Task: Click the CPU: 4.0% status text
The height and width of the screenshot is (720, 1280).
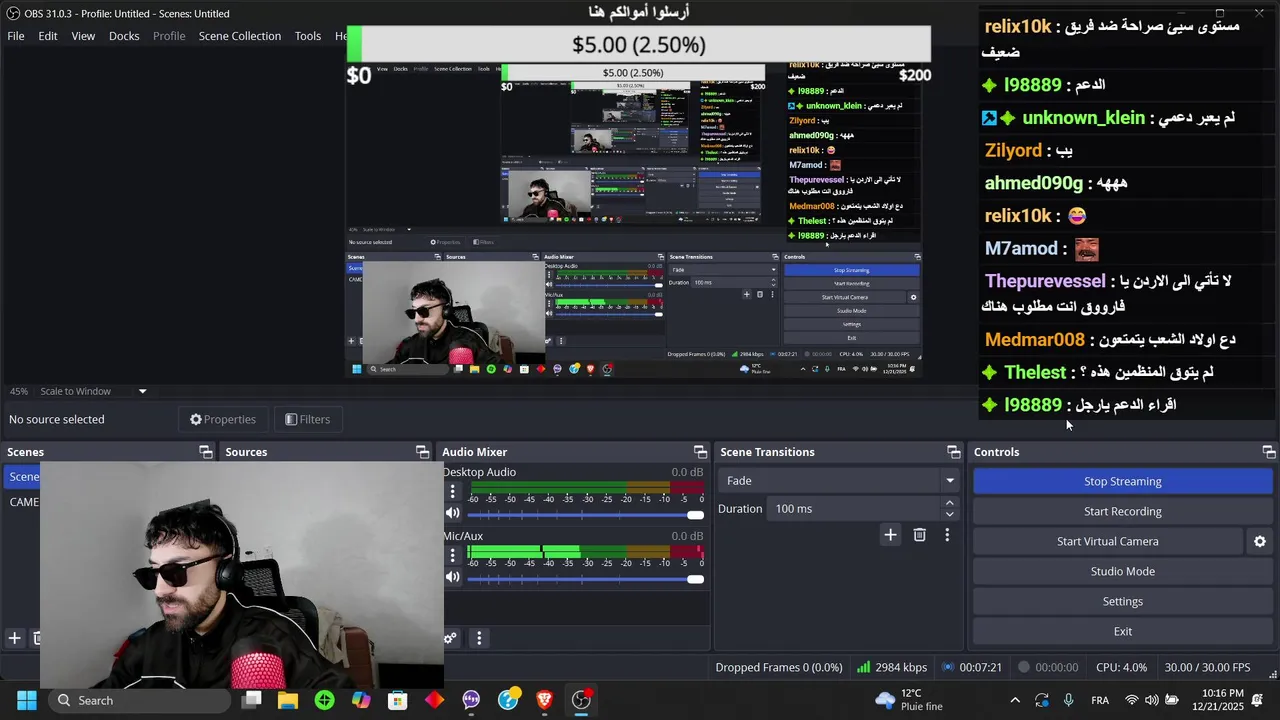Action: point(1121,667)
